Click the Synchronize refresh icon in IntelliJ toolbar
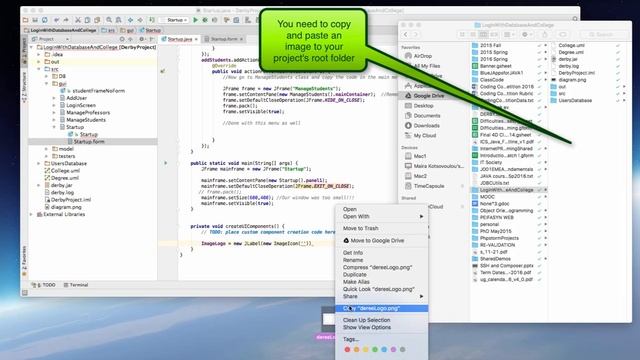640x360 pixels. pyautogui.click(x=44, y=20)
